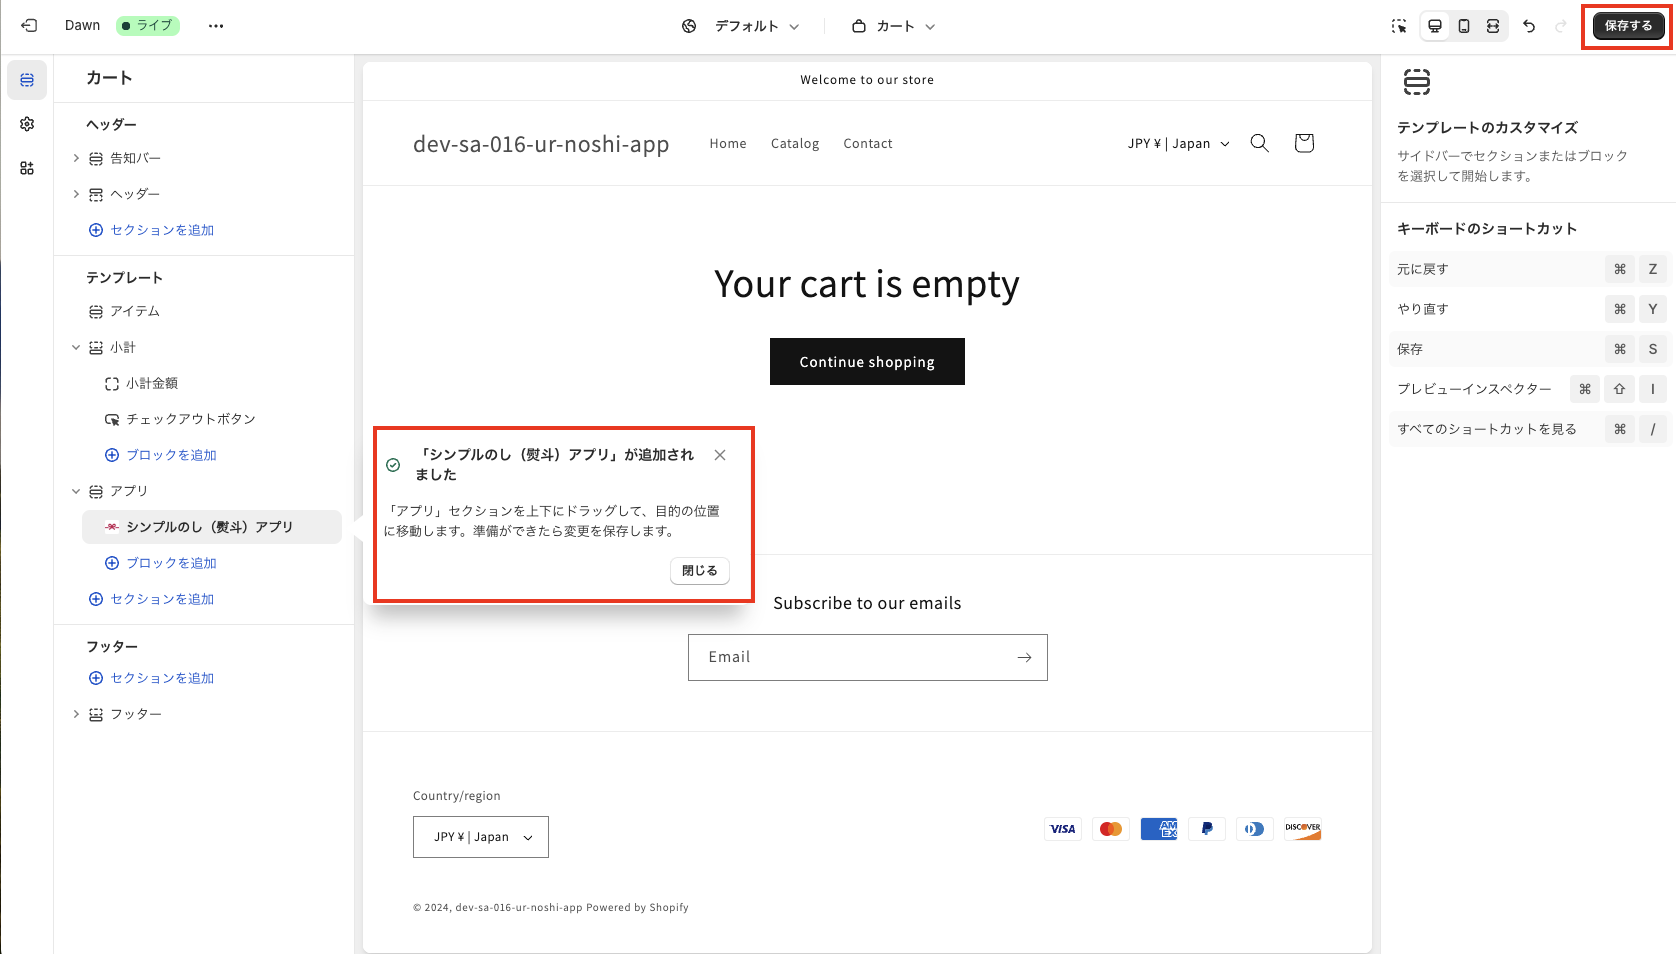The width and height of the screenshot is (1676, 954).
Task: Submit email with the arrow icon
Action: click(x=1024, y=657)
